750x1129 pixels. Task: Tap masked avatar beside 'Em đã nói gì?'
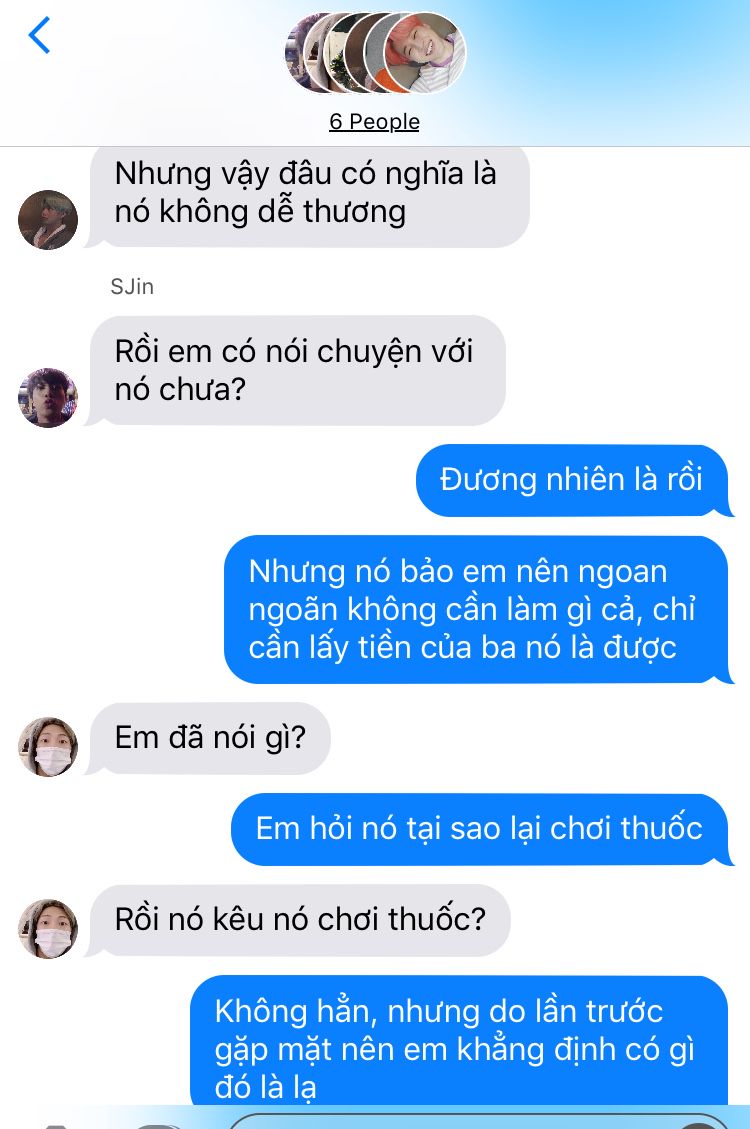click(x=48, y=747)
